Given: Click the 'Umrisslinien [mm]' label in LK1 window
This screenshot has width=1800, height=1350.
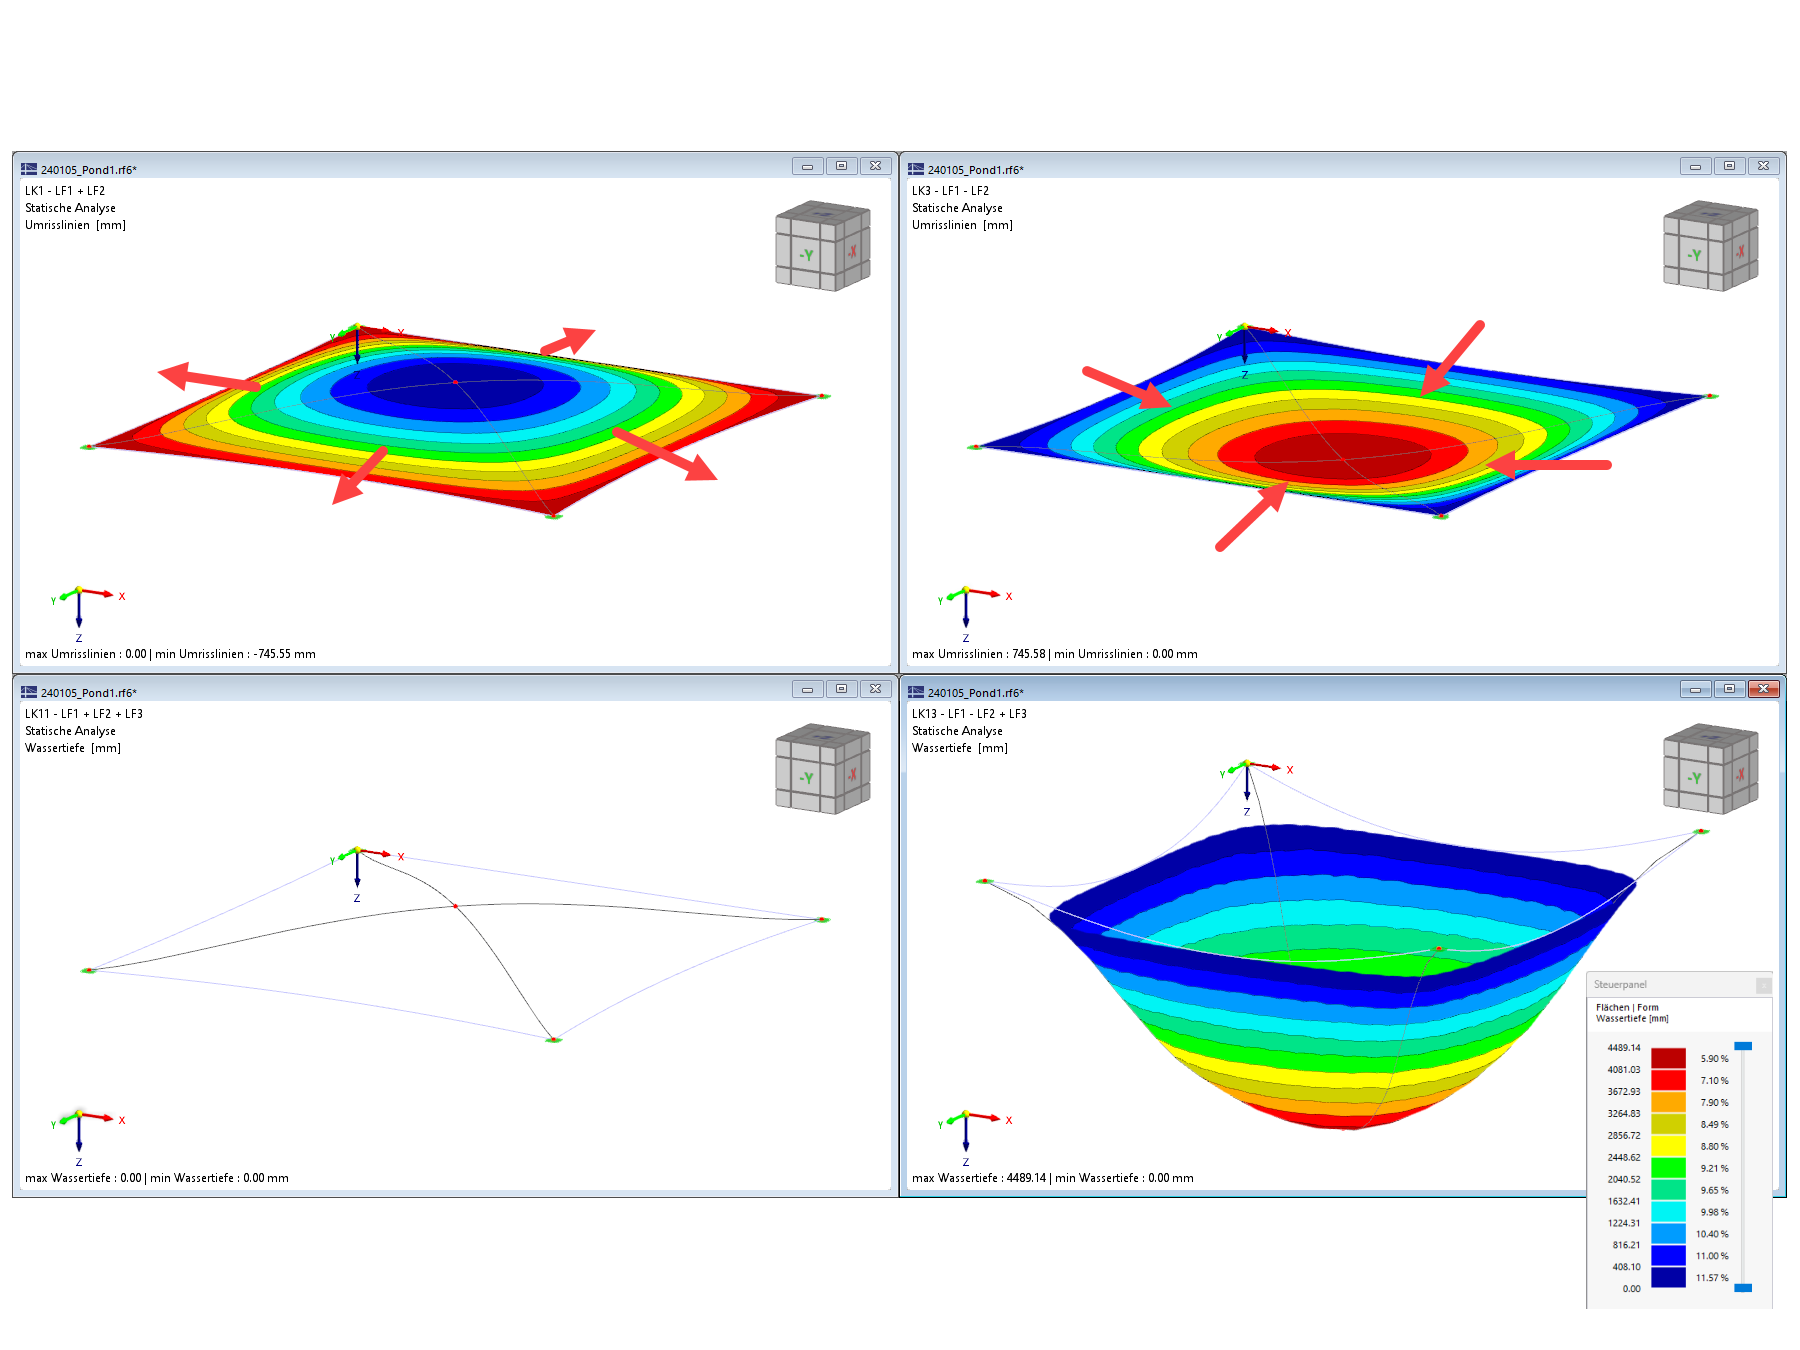Looking at the screenshot, I should [75, 225].
